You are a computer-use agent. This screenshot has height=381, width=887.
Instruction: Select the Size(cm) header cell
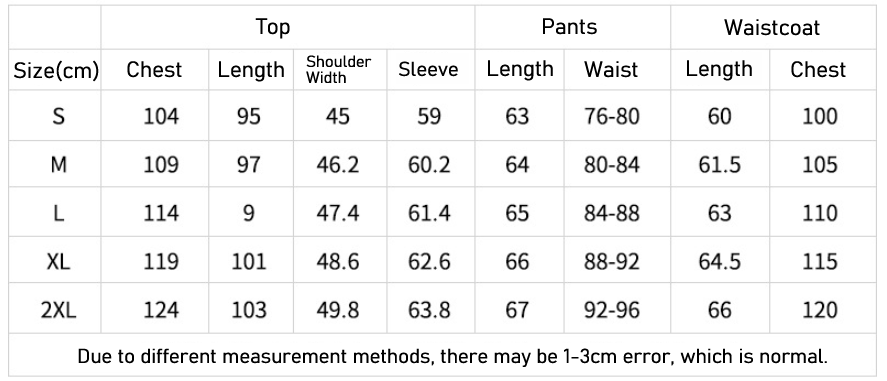(x=56, y=71)
